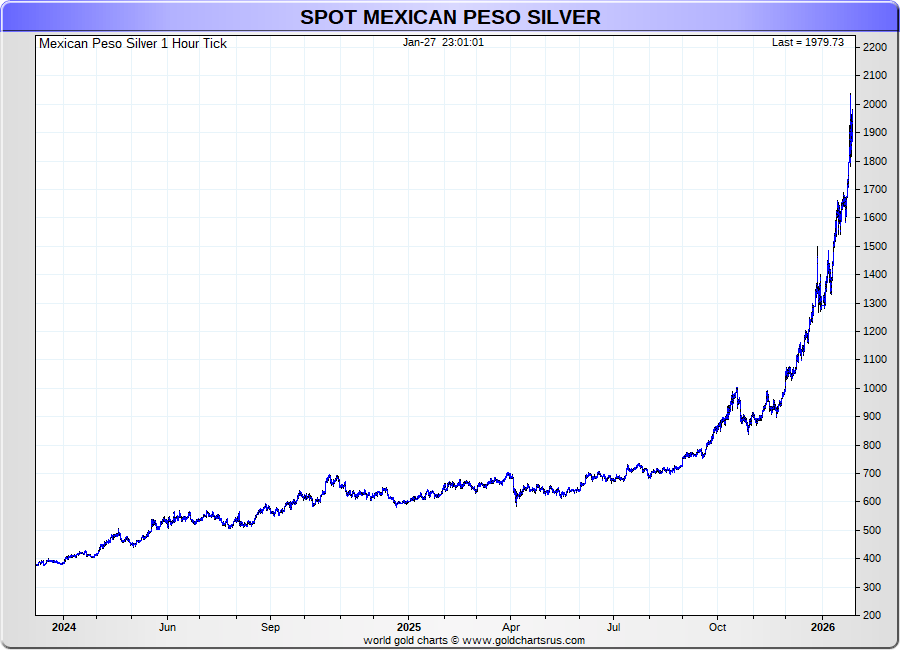Click the 1400 y-axis label

pyautogui.click(x=875, y=274)
